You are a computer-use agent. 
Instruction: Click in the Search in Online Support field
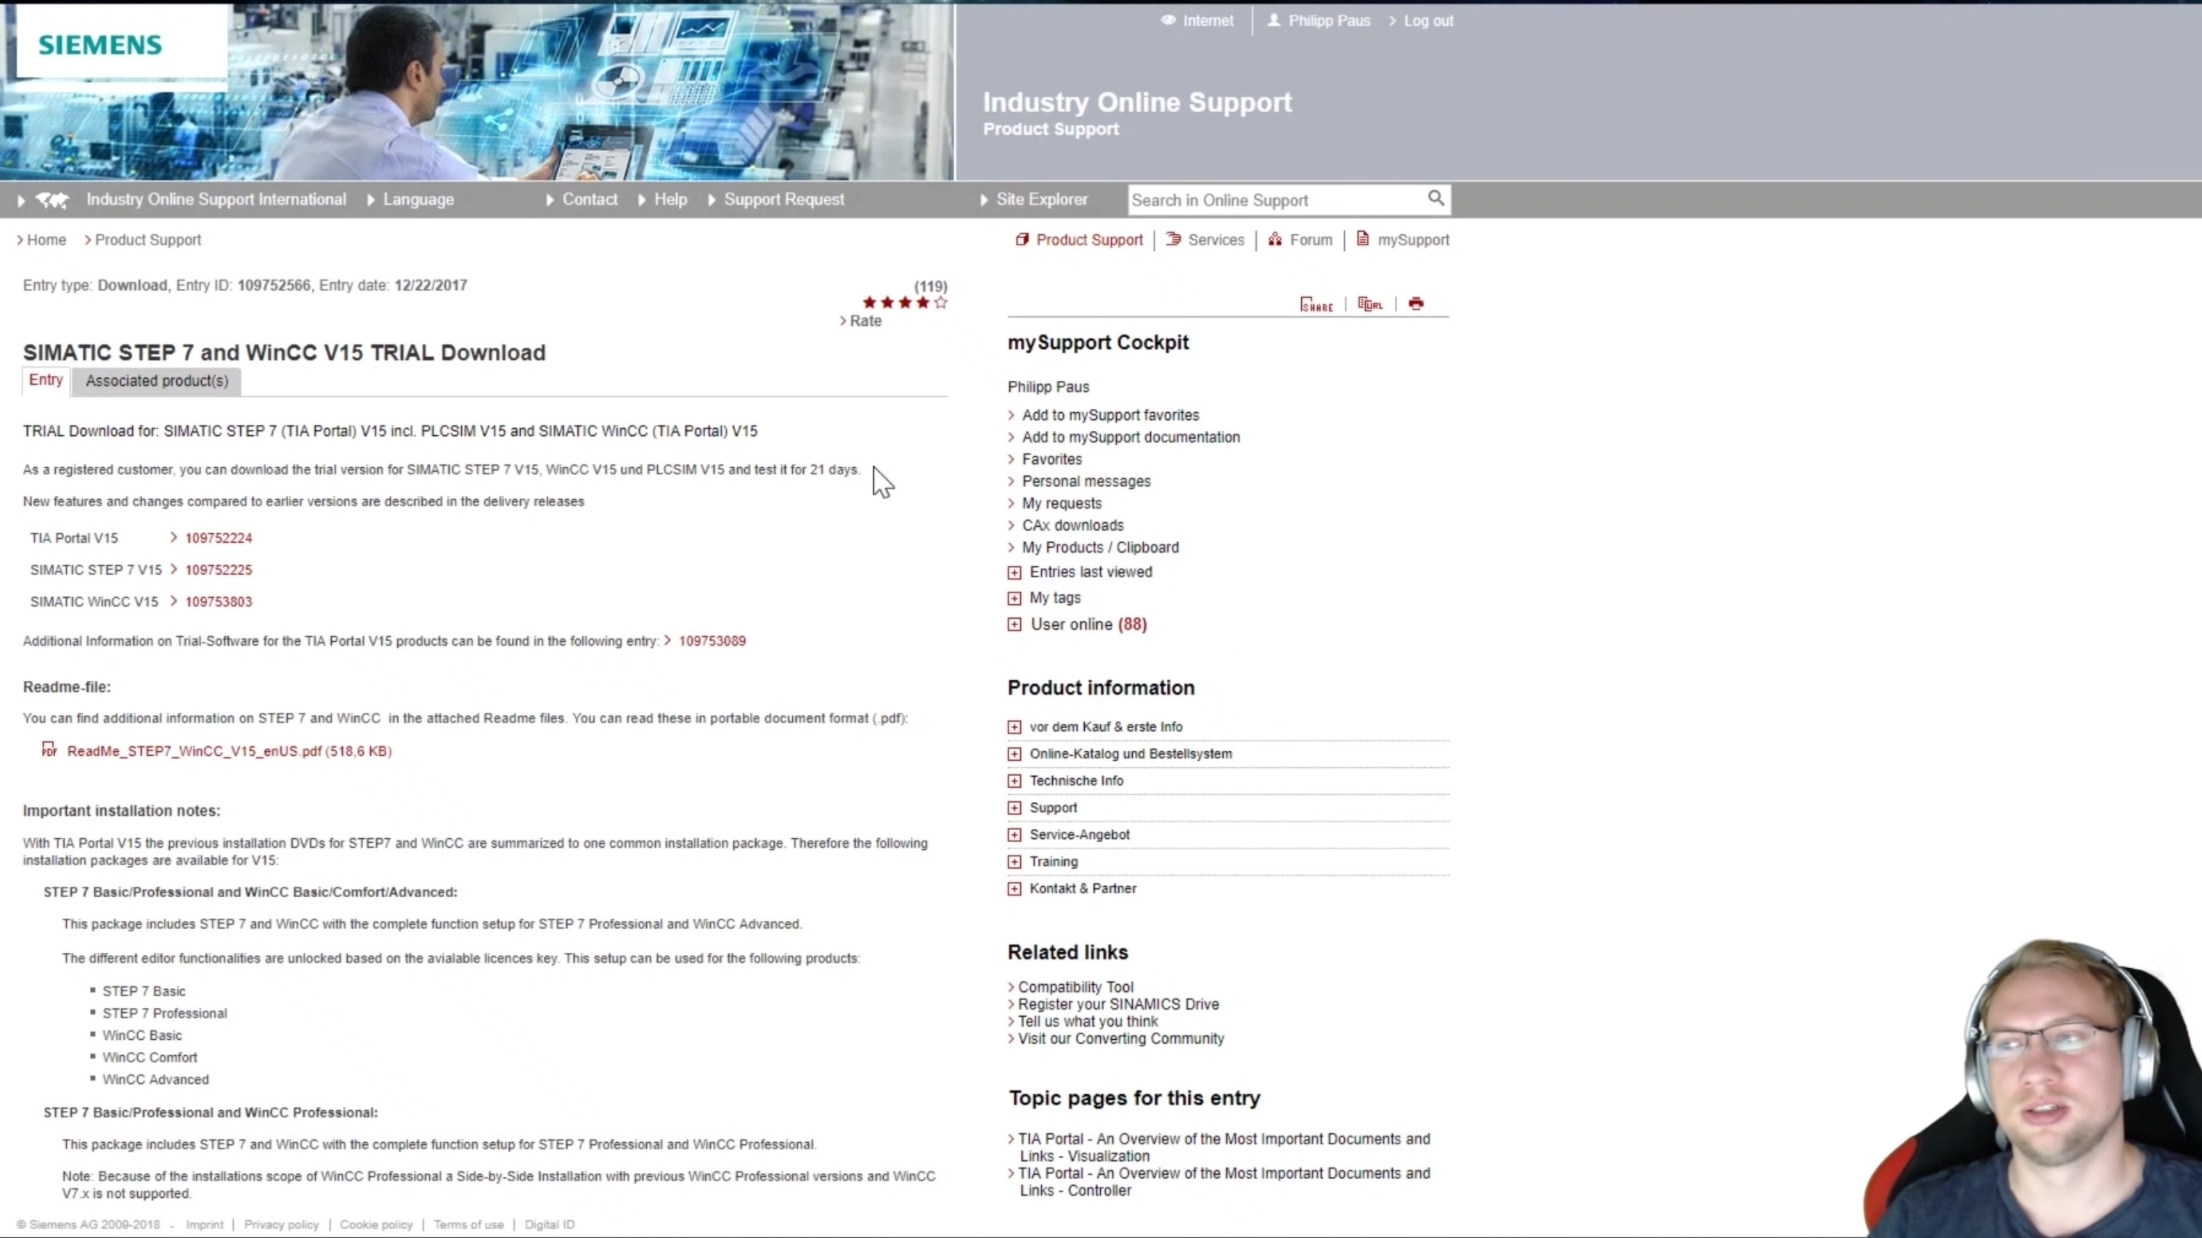point(1275,200)
